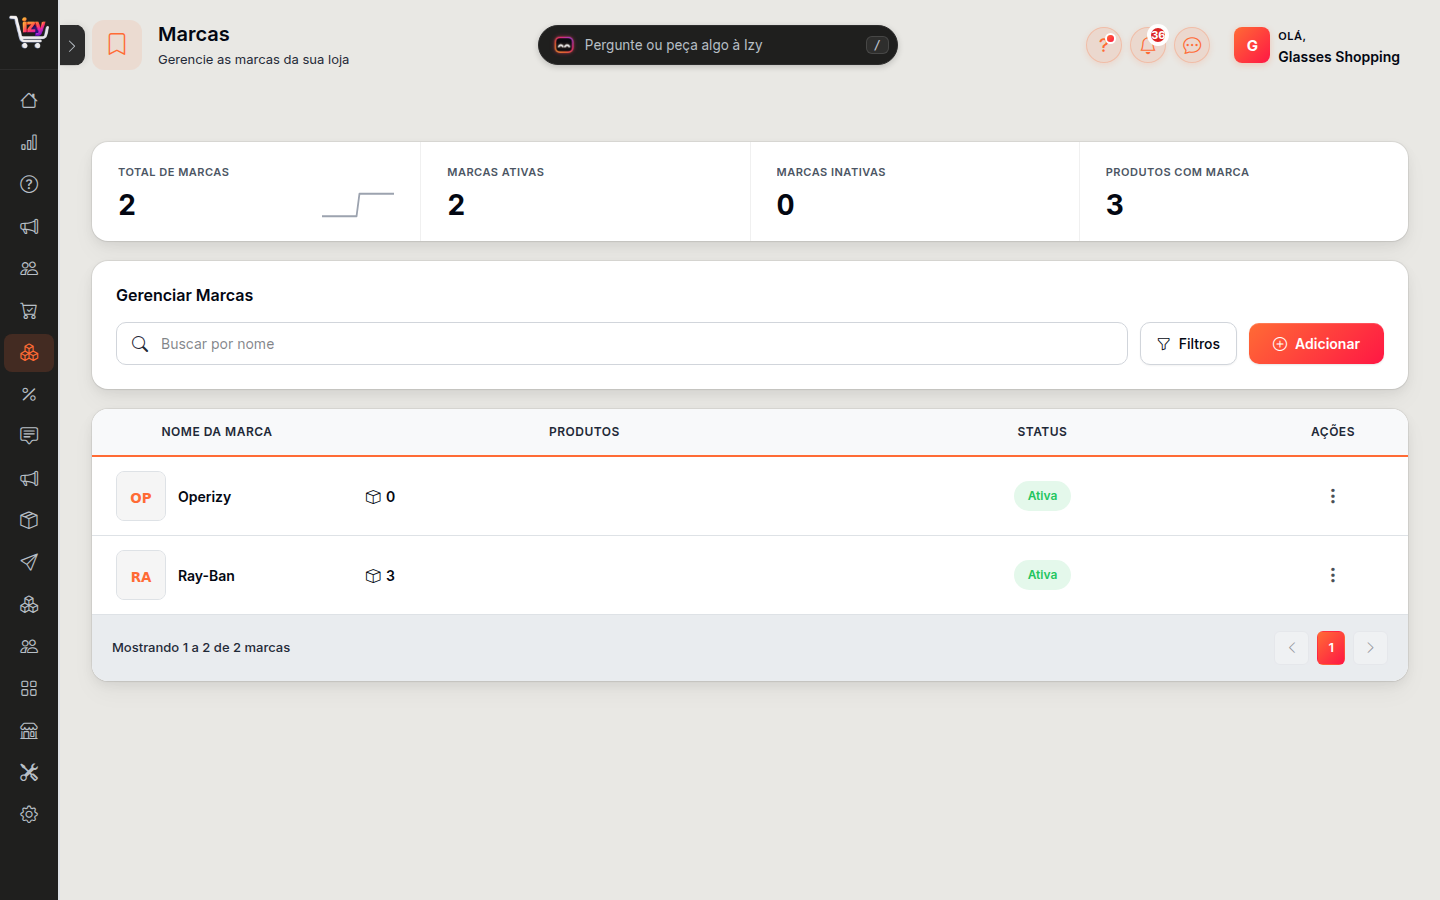This screenshot has width=1440, height=900.
Task: Click the OP brand avatar
Action: point(141,496)
